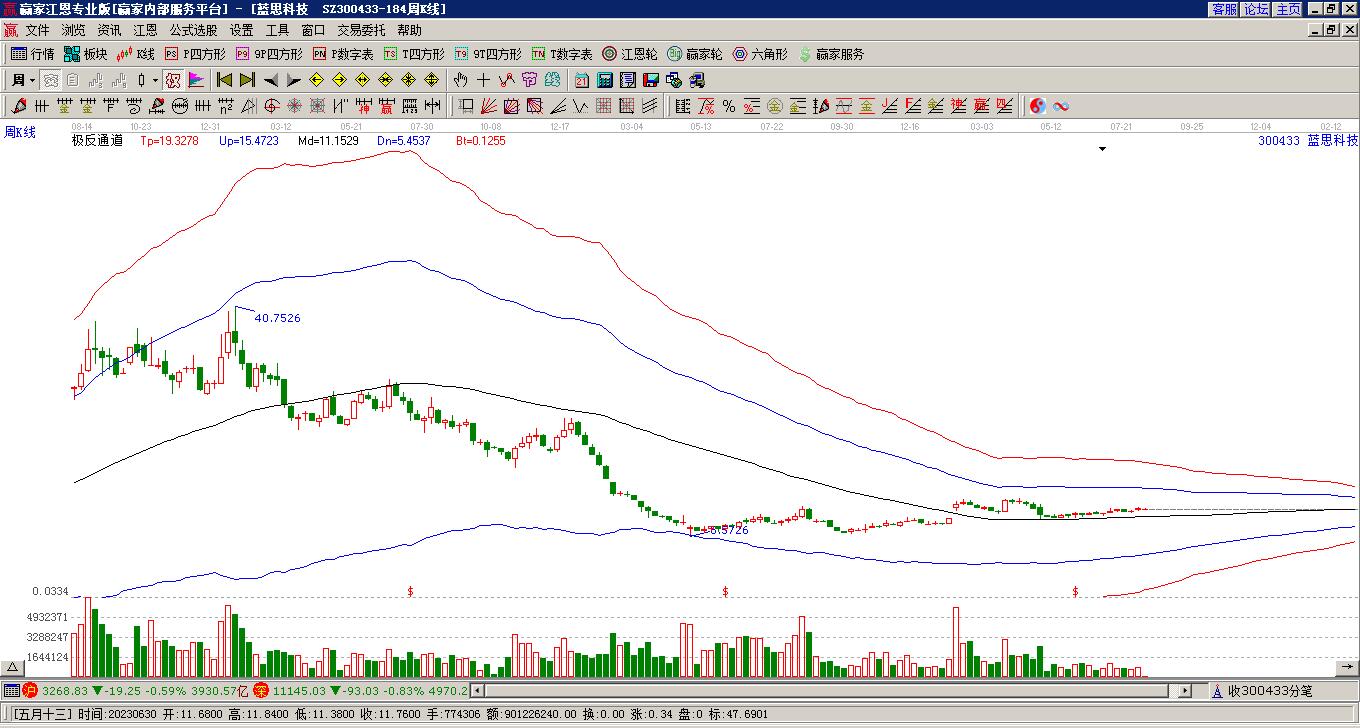Toggle the 权 rights adjustment icon
The image size is (1360, 728).
(172, 80)
